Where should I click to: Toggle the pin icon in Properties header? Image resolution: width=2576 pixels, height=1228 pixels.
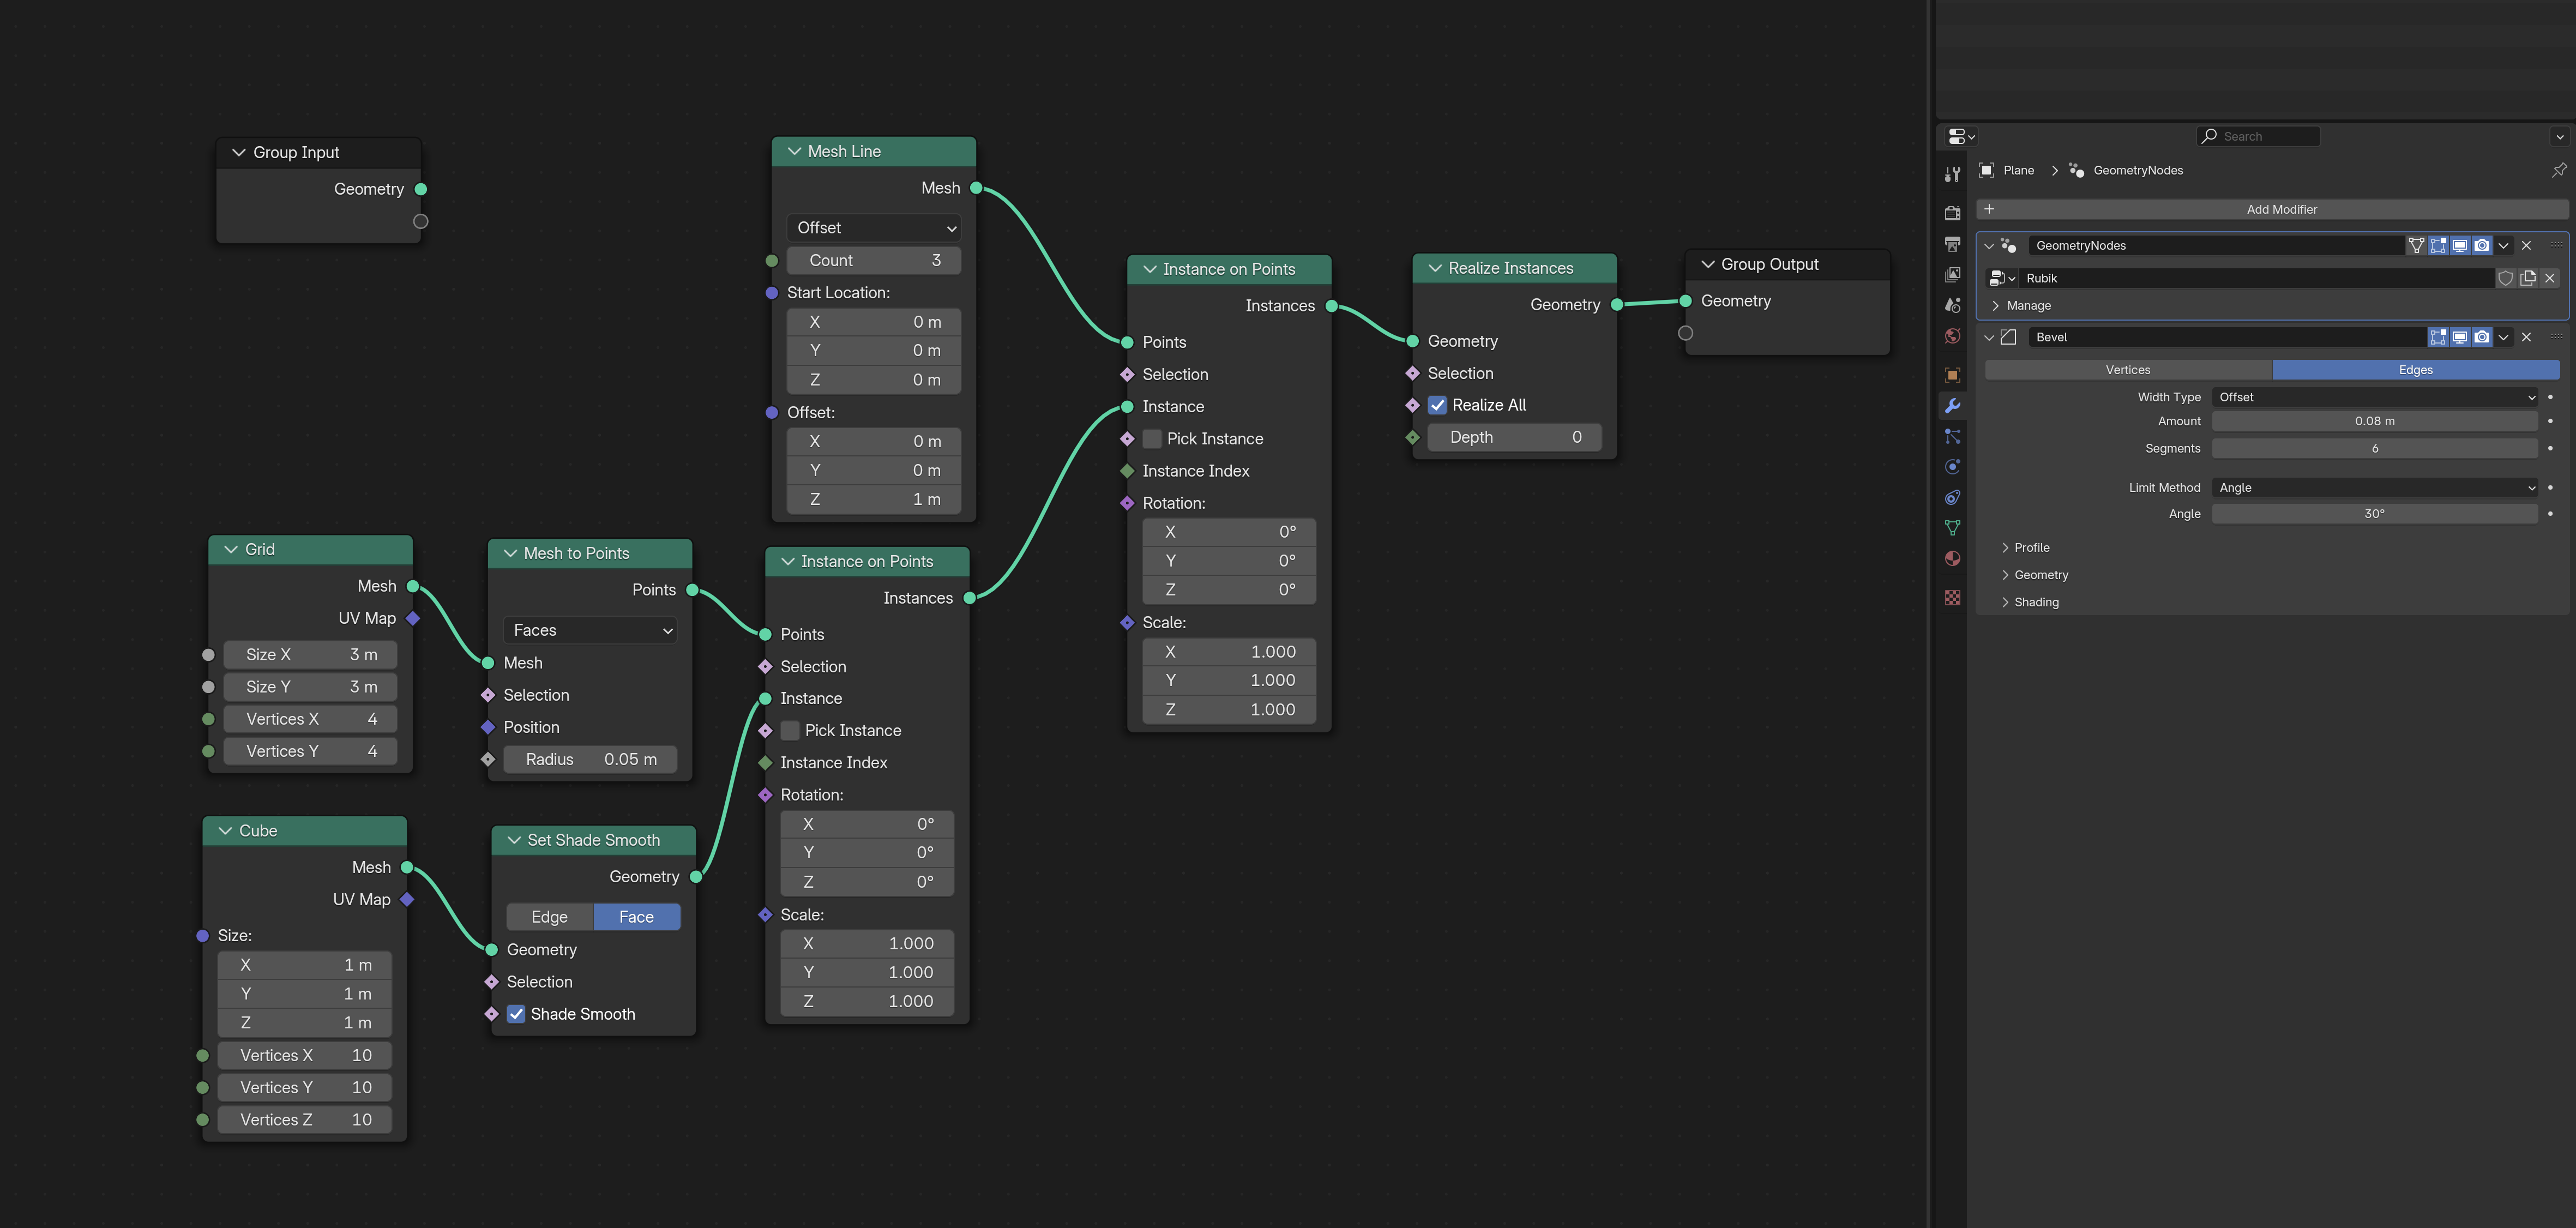(2558, 170)
